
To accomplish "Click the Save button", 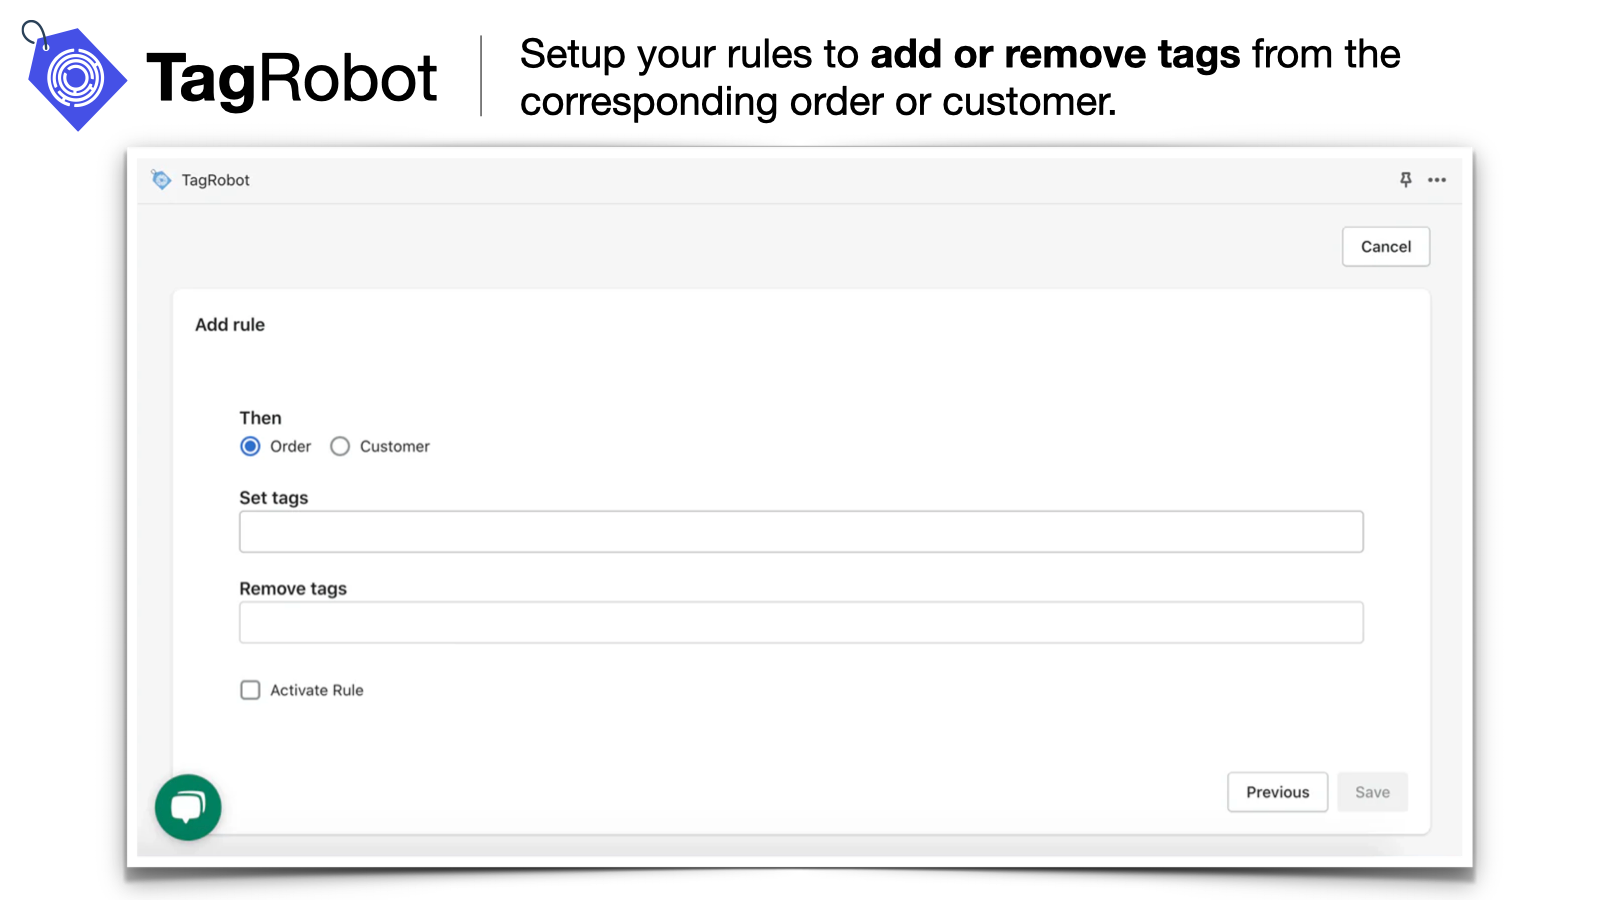I will click(x=1372, y=791).
